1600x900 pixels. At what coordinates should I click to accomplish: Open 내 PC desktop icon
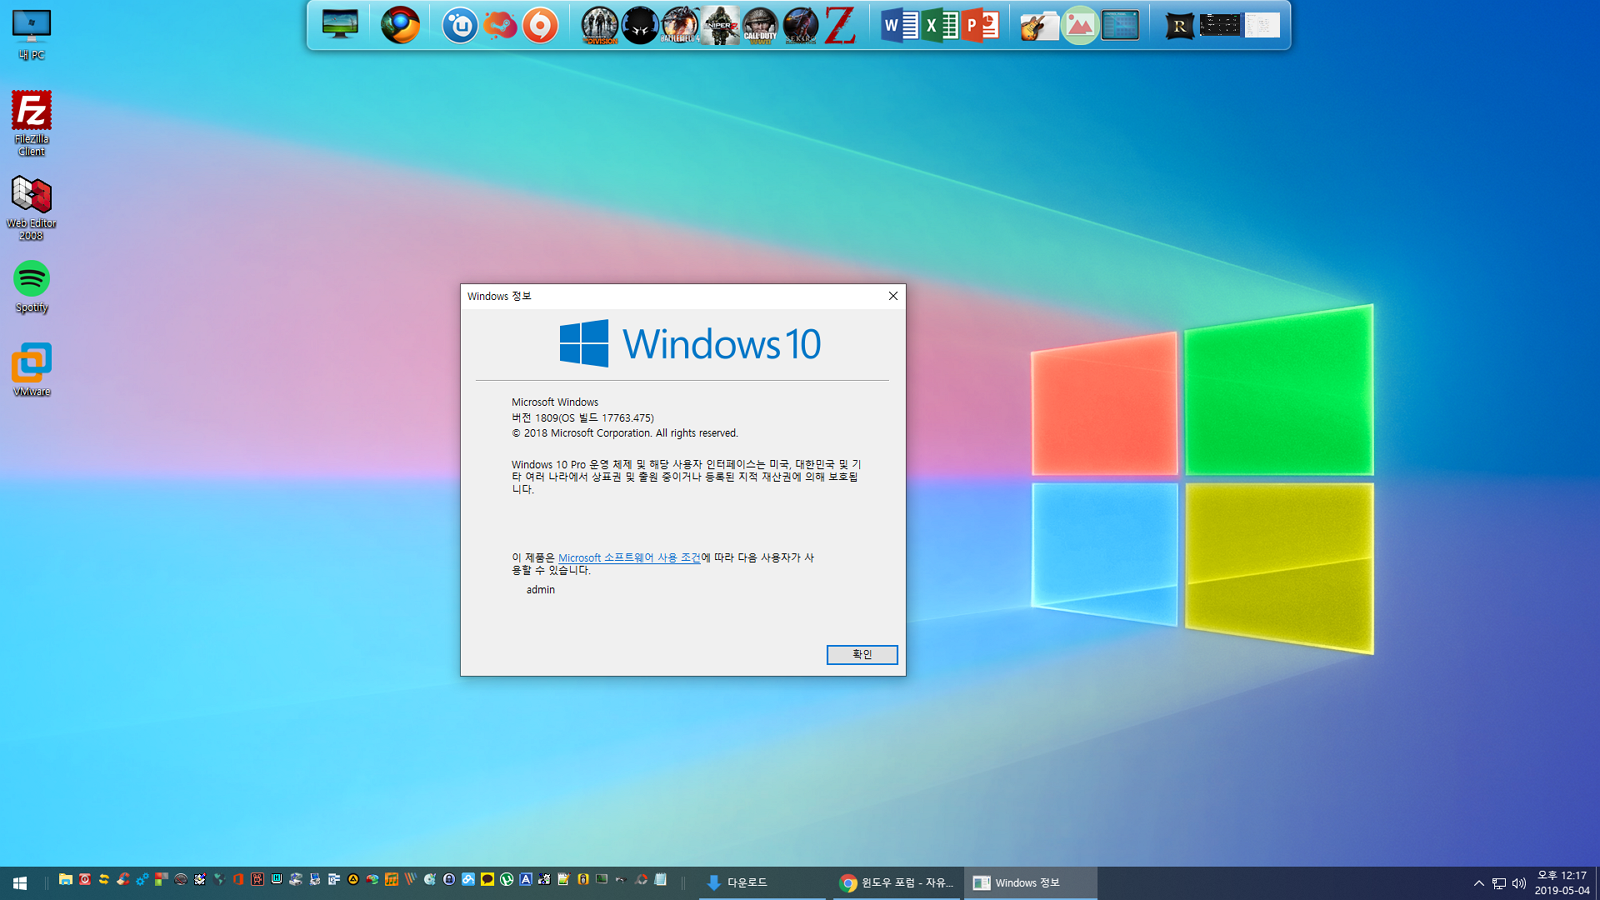pos(31,35)
